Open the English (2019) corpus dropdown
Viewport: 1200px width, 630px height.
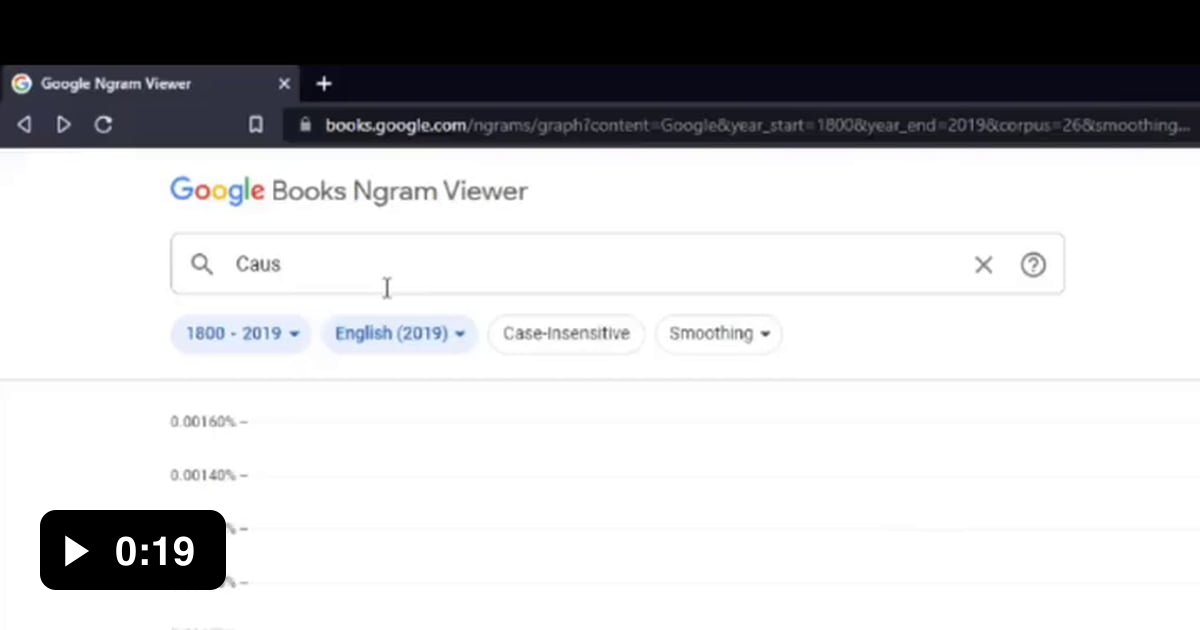coord(399,334)
